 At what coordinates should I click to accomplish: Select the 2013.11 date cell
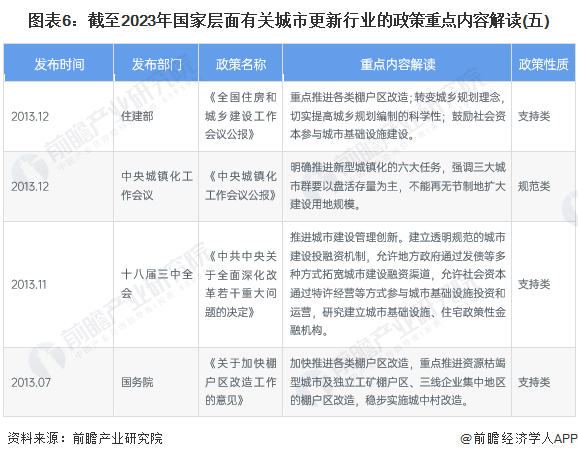pos(29,284)
